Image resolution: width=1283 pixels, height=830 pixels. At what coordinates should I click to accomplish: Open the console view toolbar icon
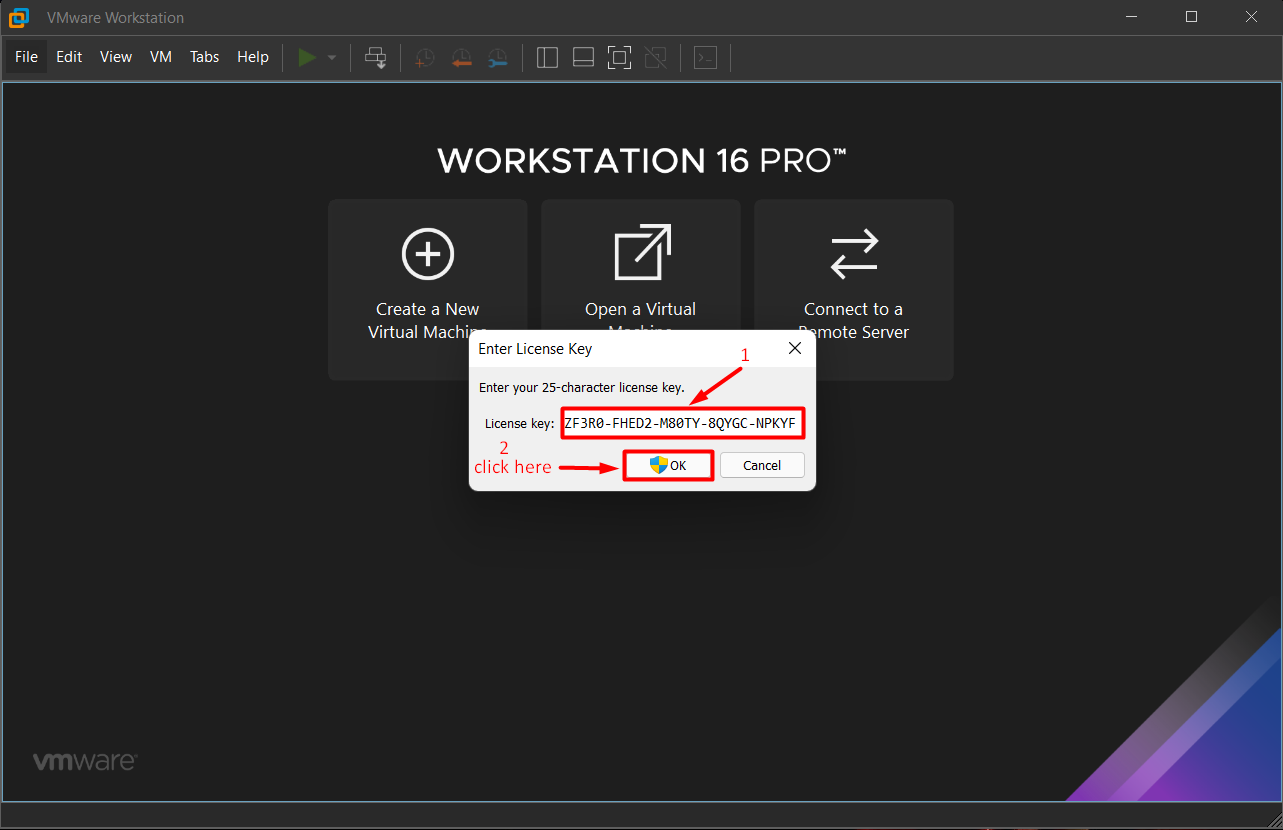point(706,58)
